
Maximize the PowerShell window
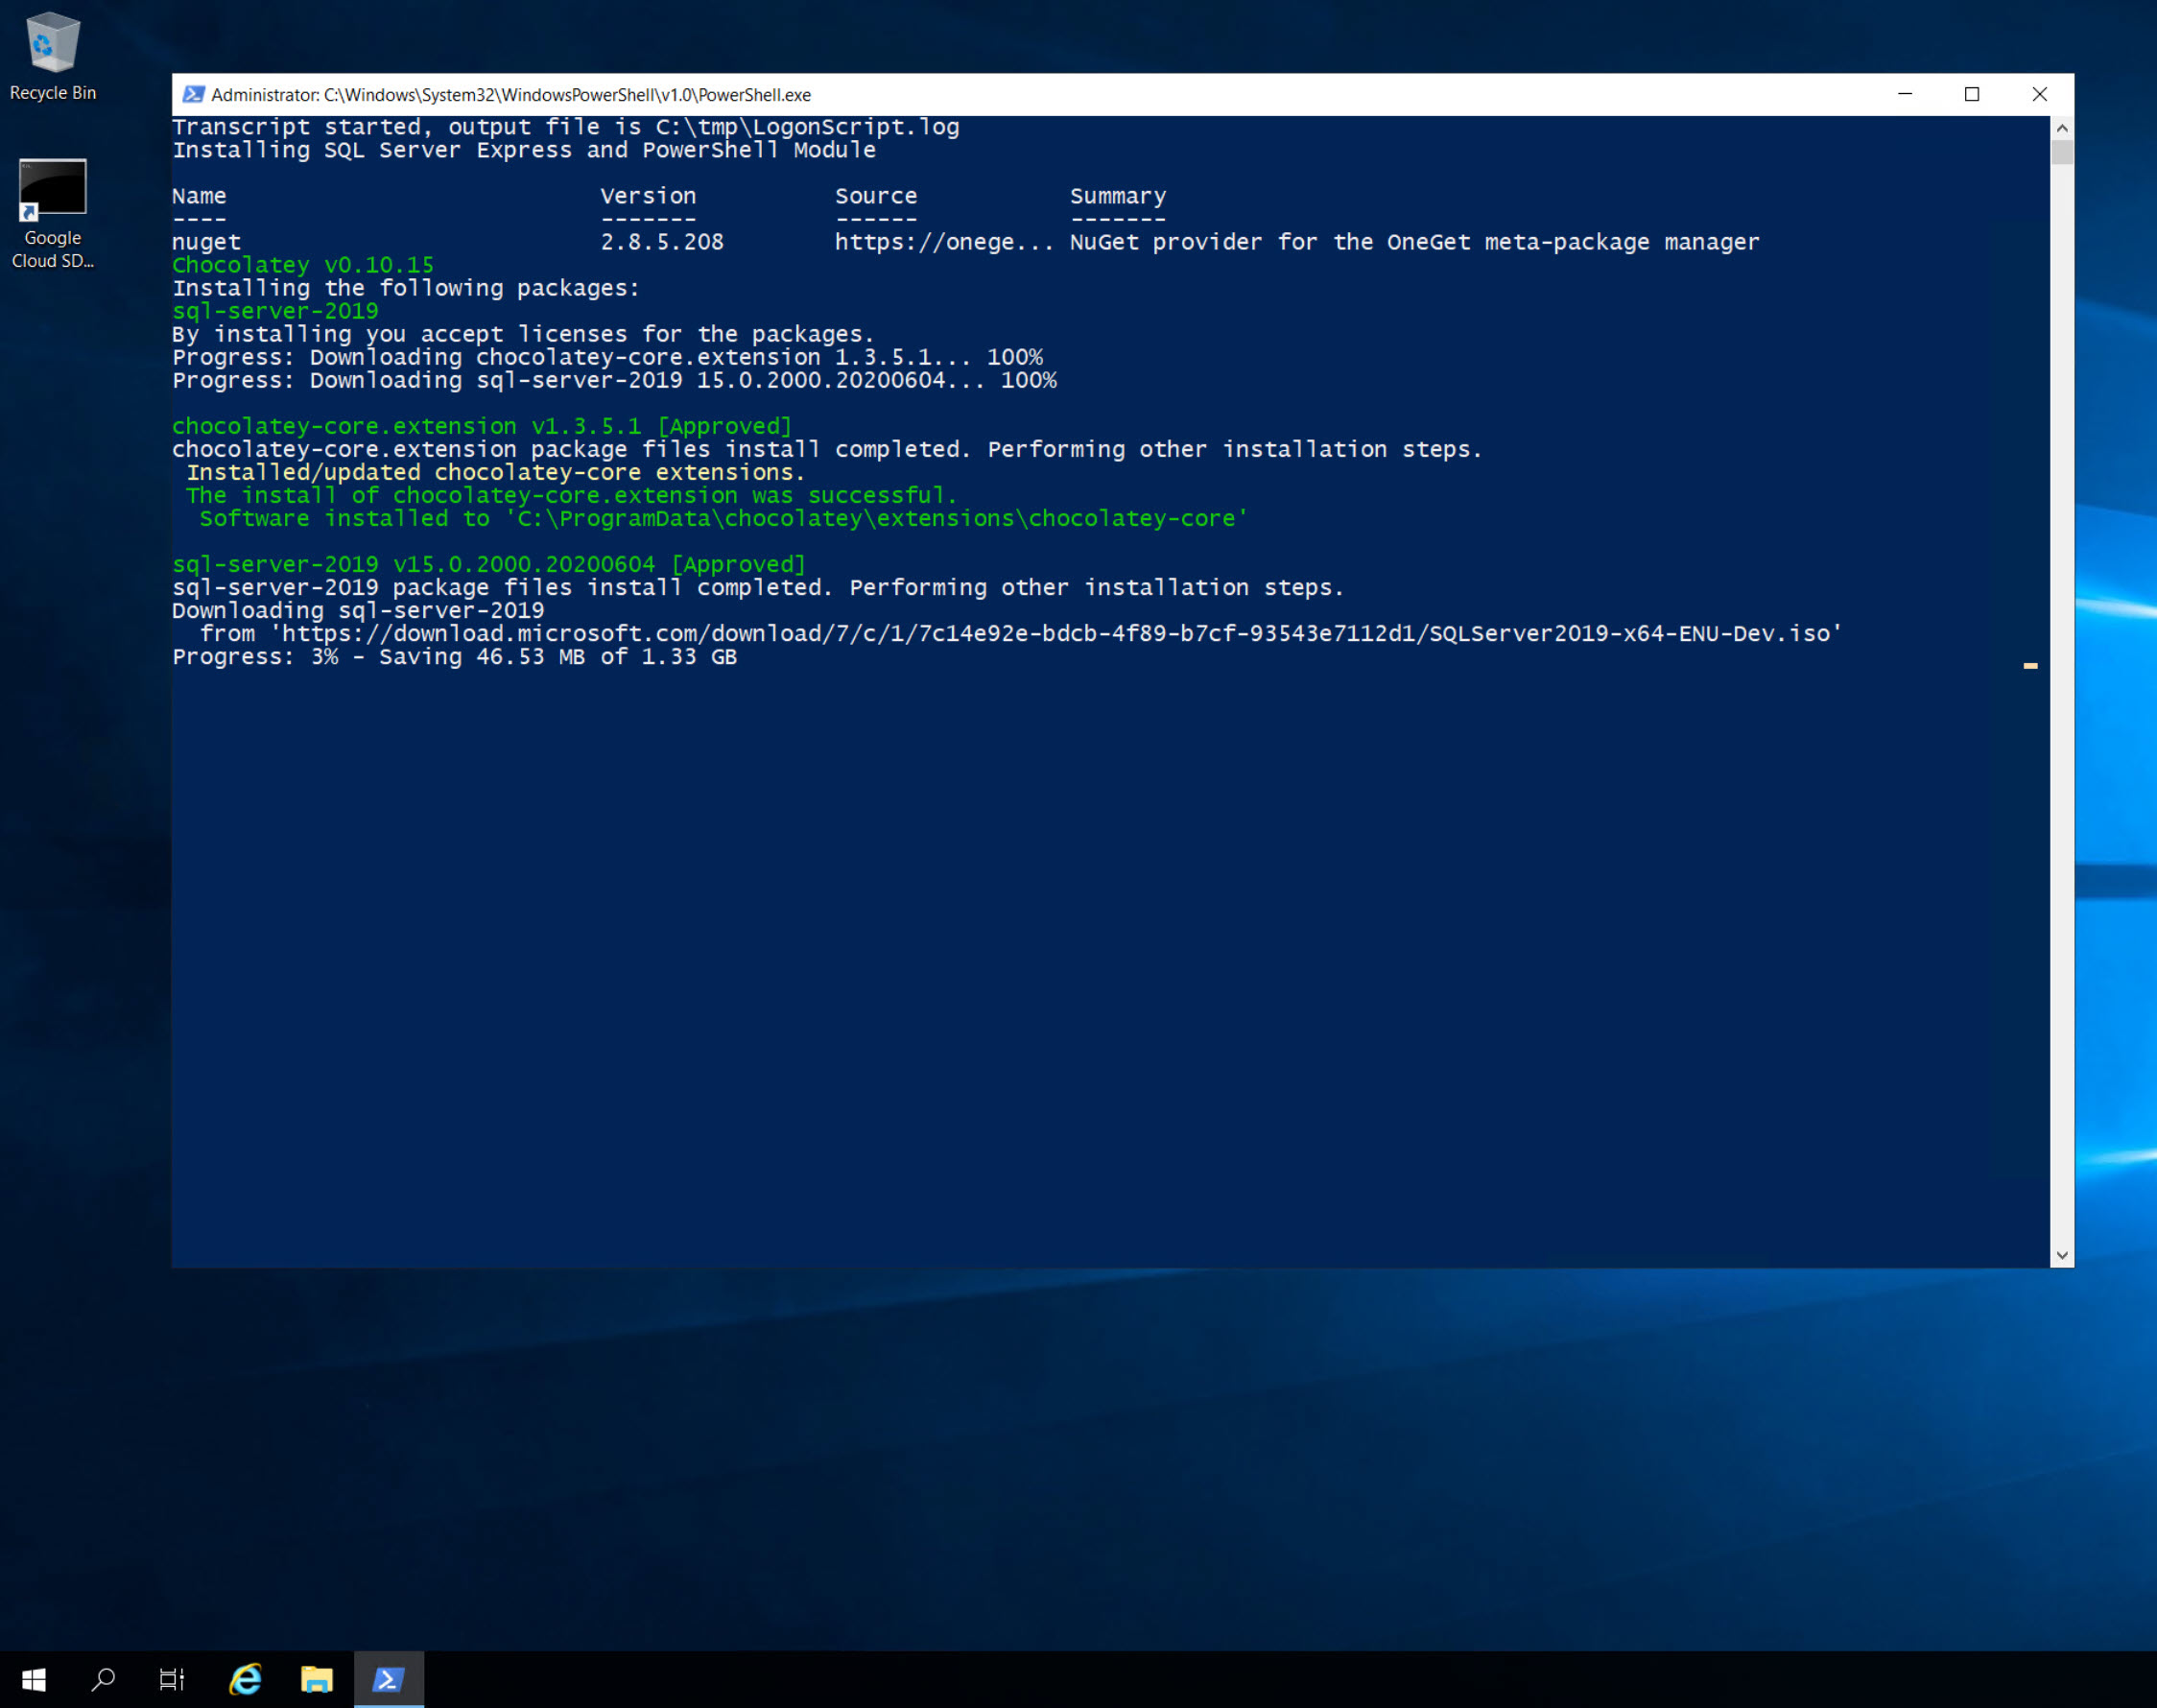[x=1971, y=94]
